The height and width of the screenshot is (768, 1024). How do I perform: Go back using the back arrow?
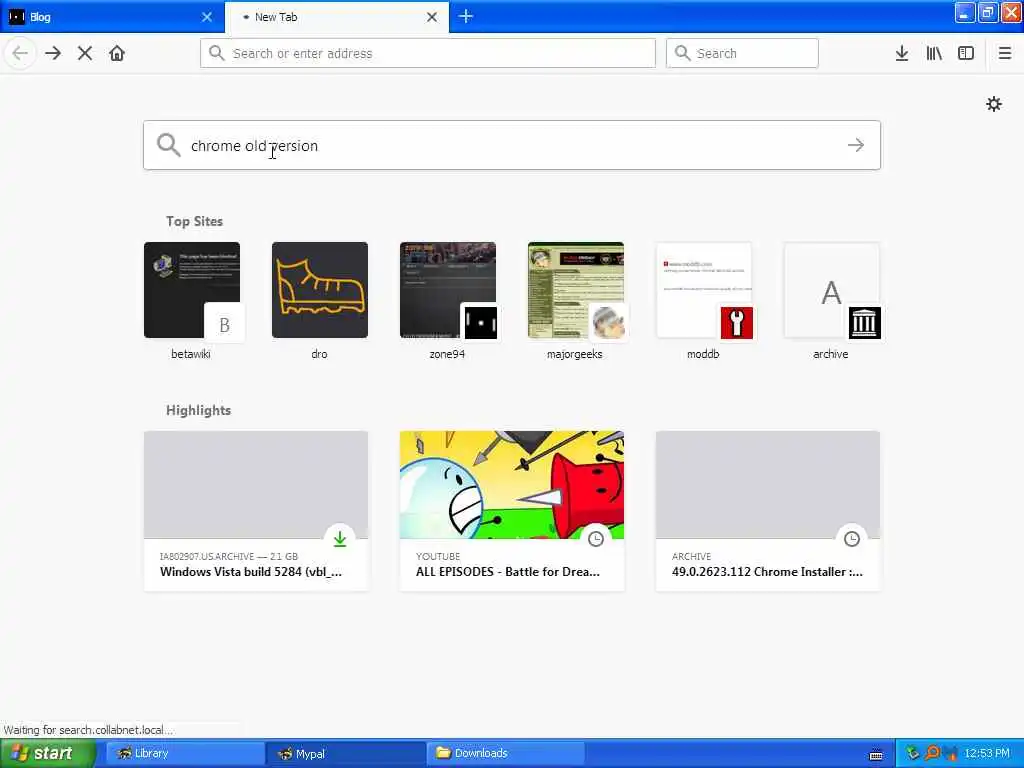[20, 53]
